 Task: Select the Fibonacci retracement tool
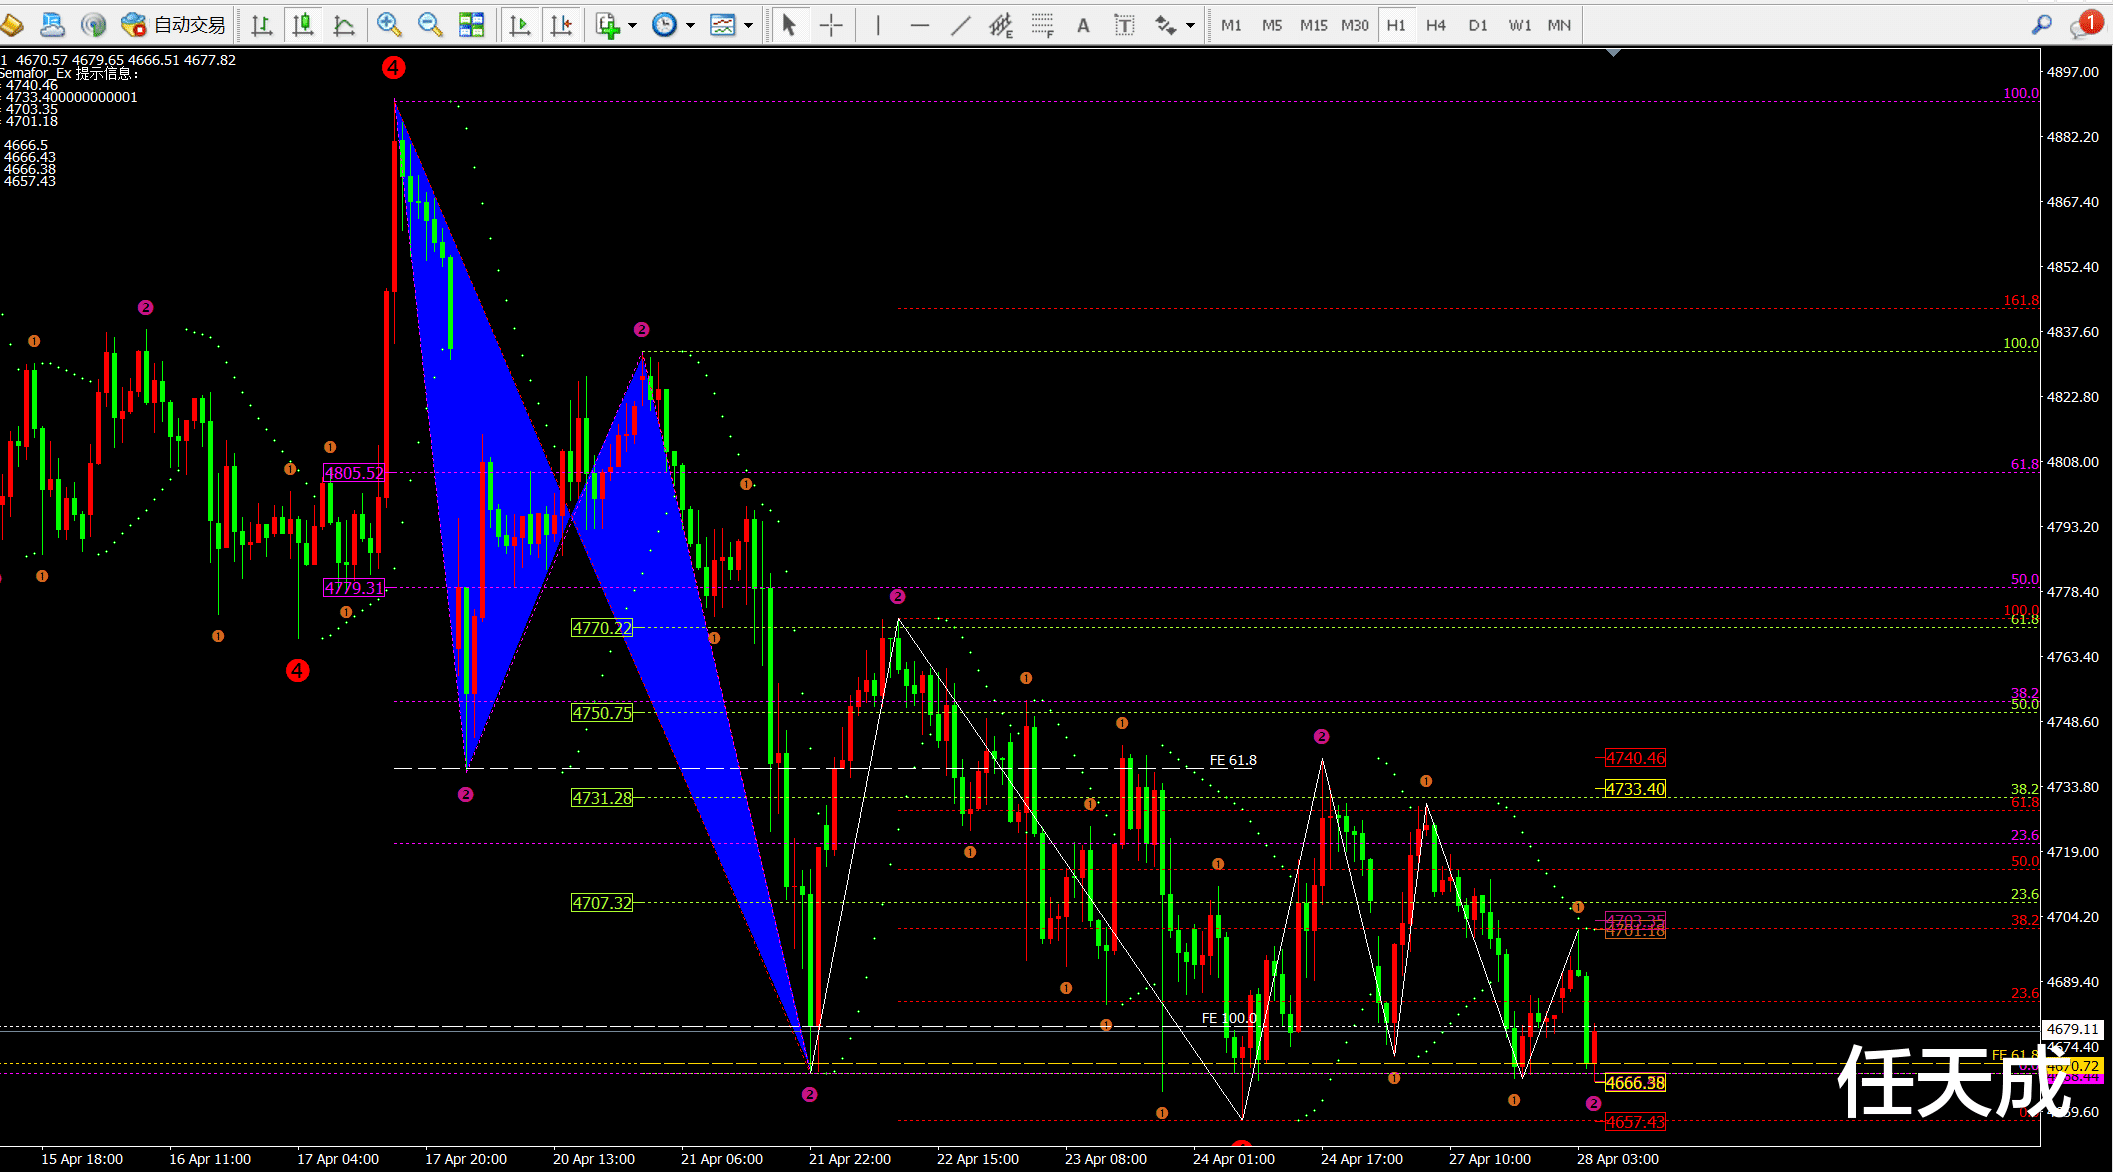pos(1042,25)
